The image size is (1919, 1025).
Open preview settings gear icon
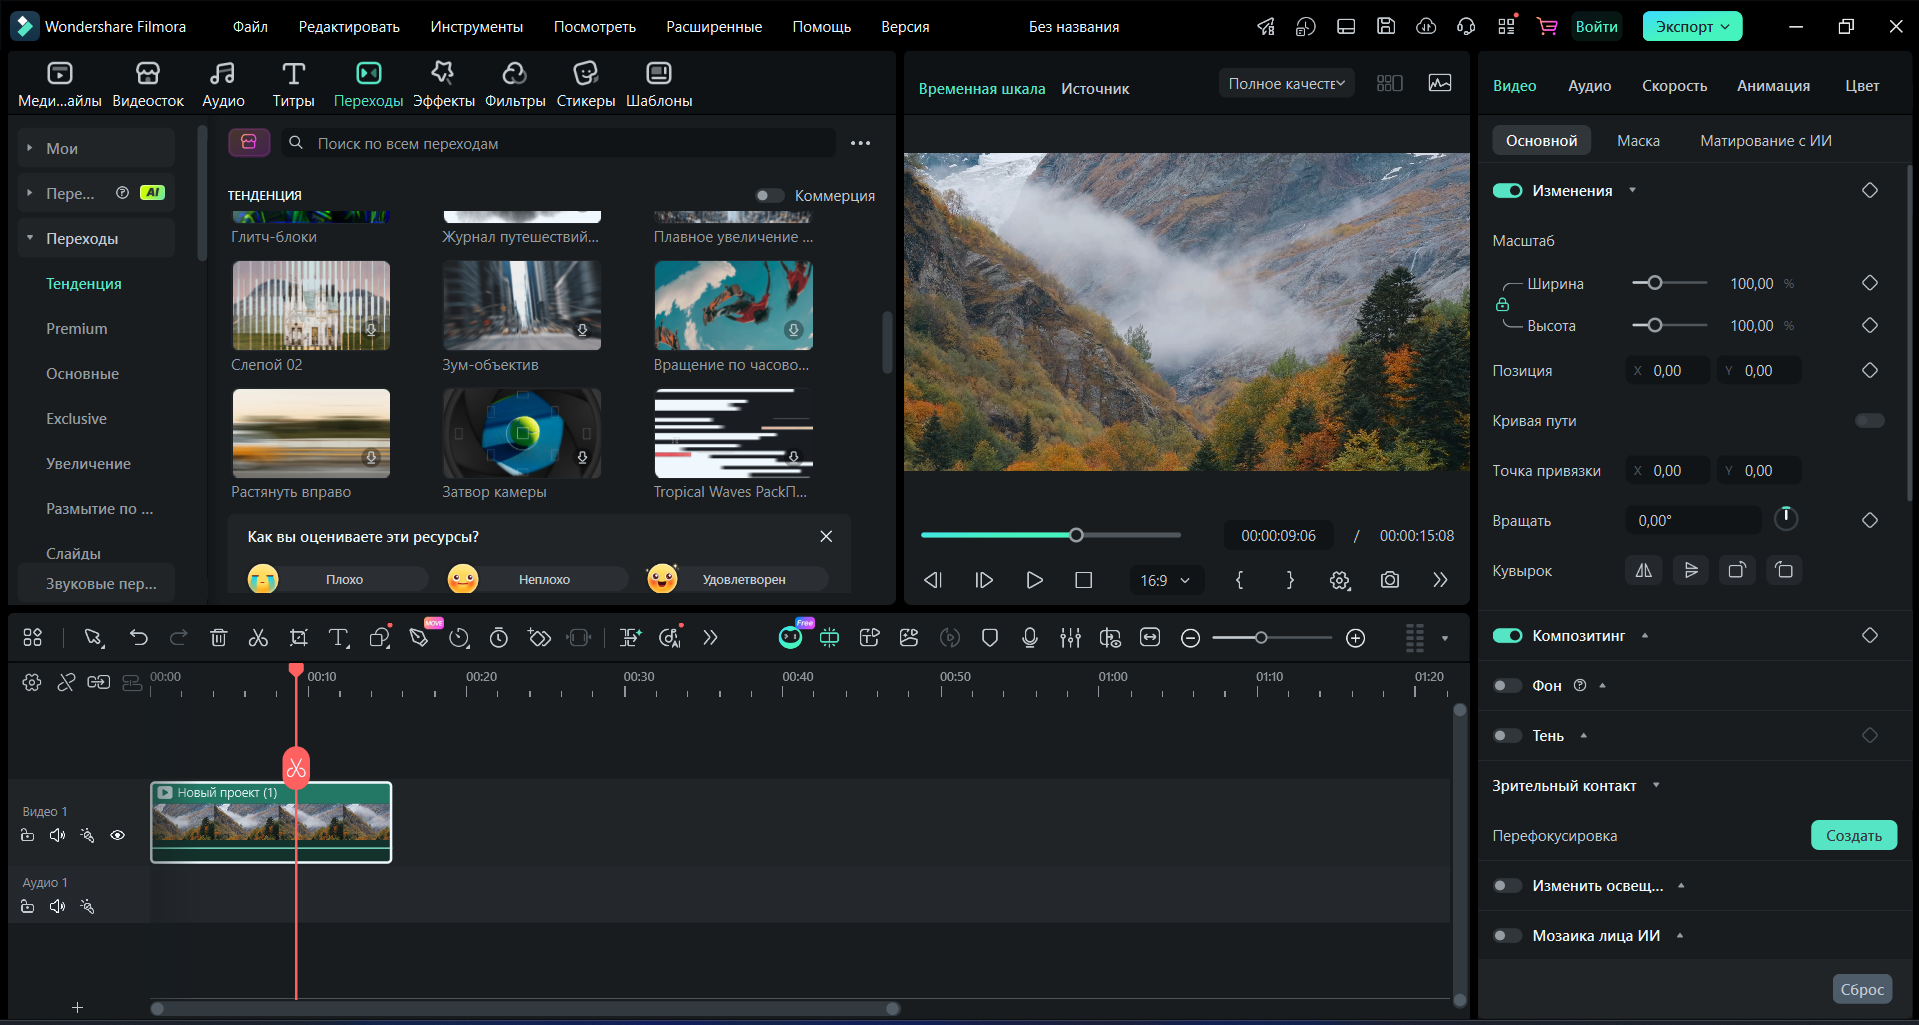[1340, 580]
